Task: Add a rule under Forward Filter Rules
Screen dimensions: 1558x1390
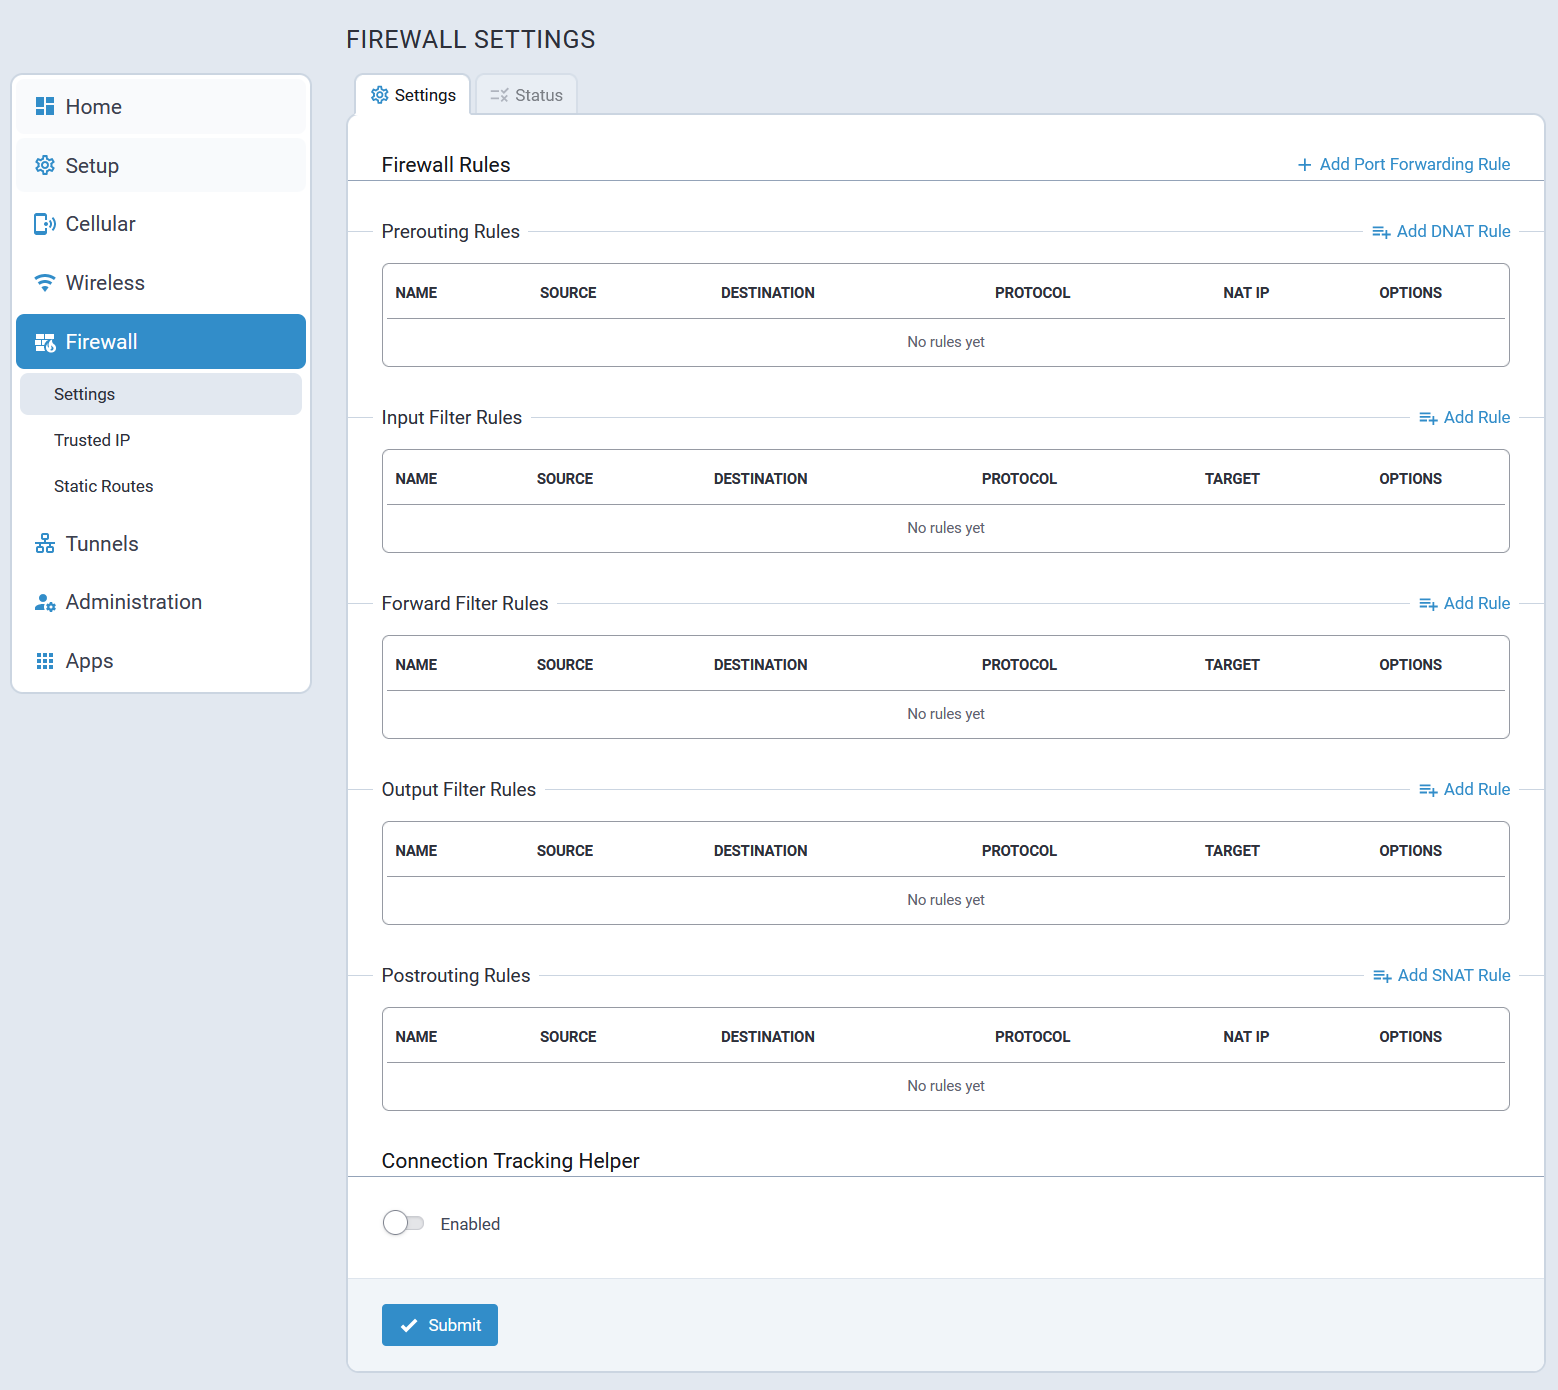Action: [x=1464, y=603]
